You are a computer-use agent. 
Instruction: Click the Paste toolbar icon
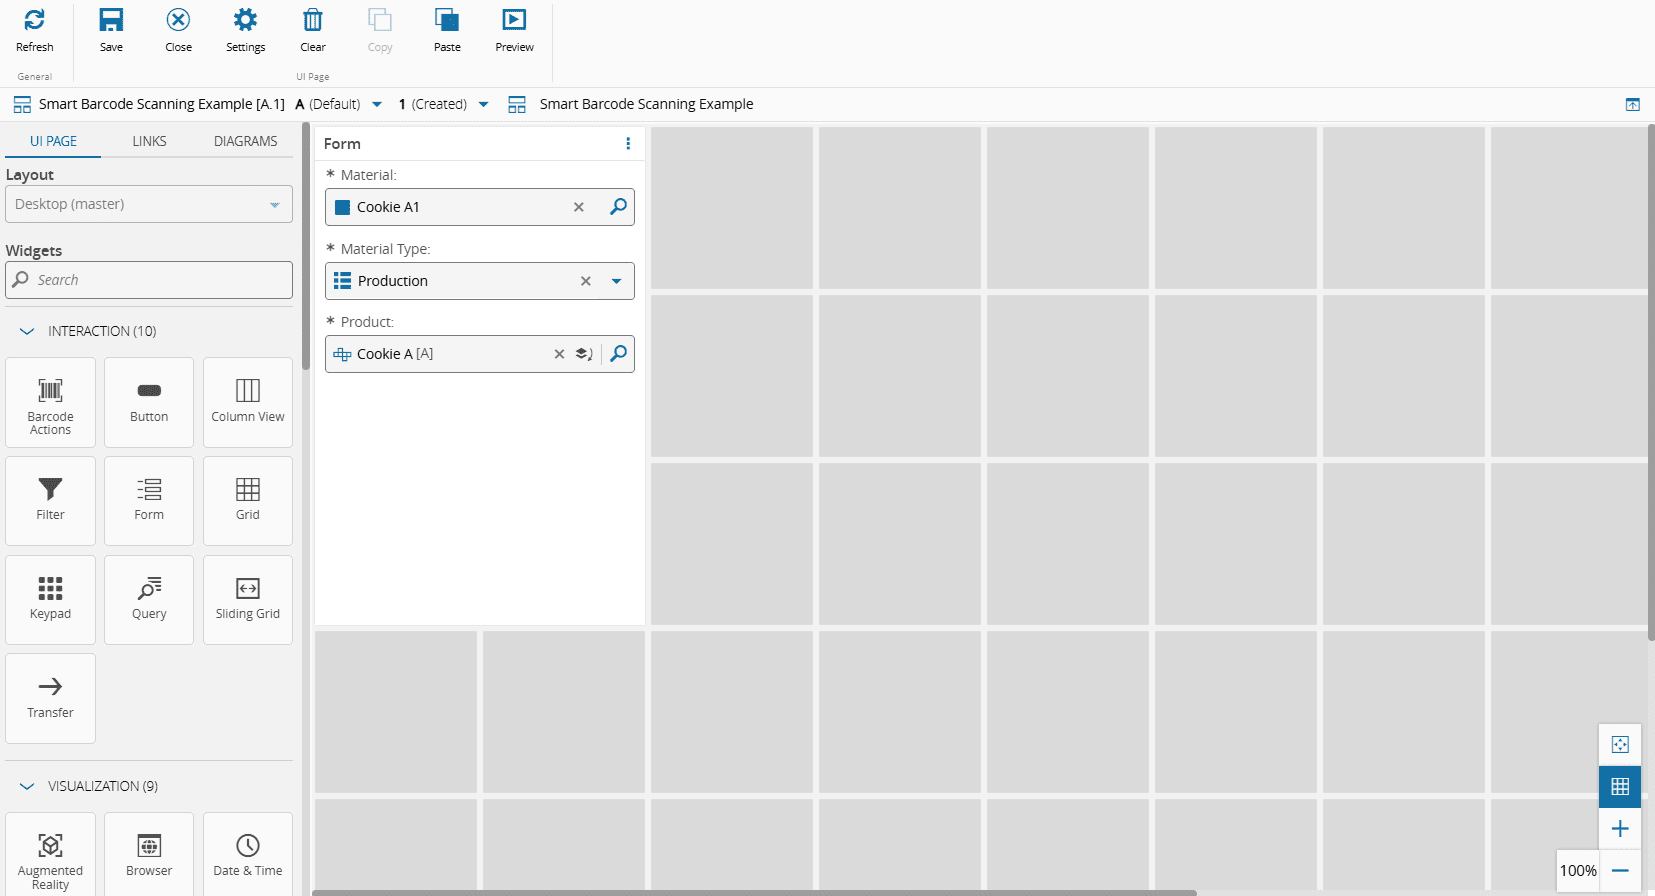click(447, 31)
